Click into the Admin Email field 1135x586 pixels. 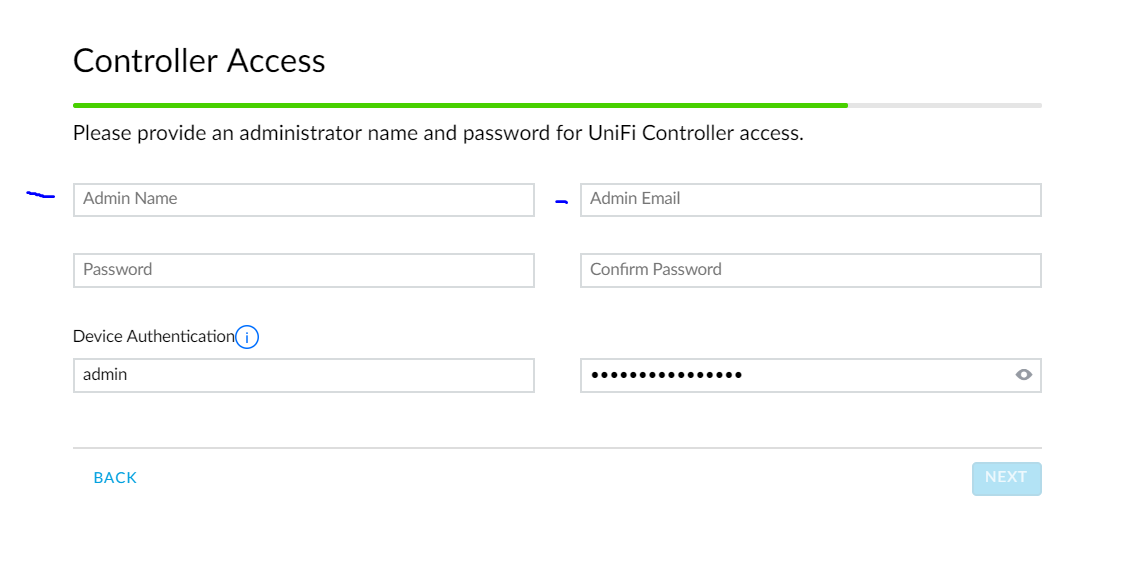click(x=810, y=199)
